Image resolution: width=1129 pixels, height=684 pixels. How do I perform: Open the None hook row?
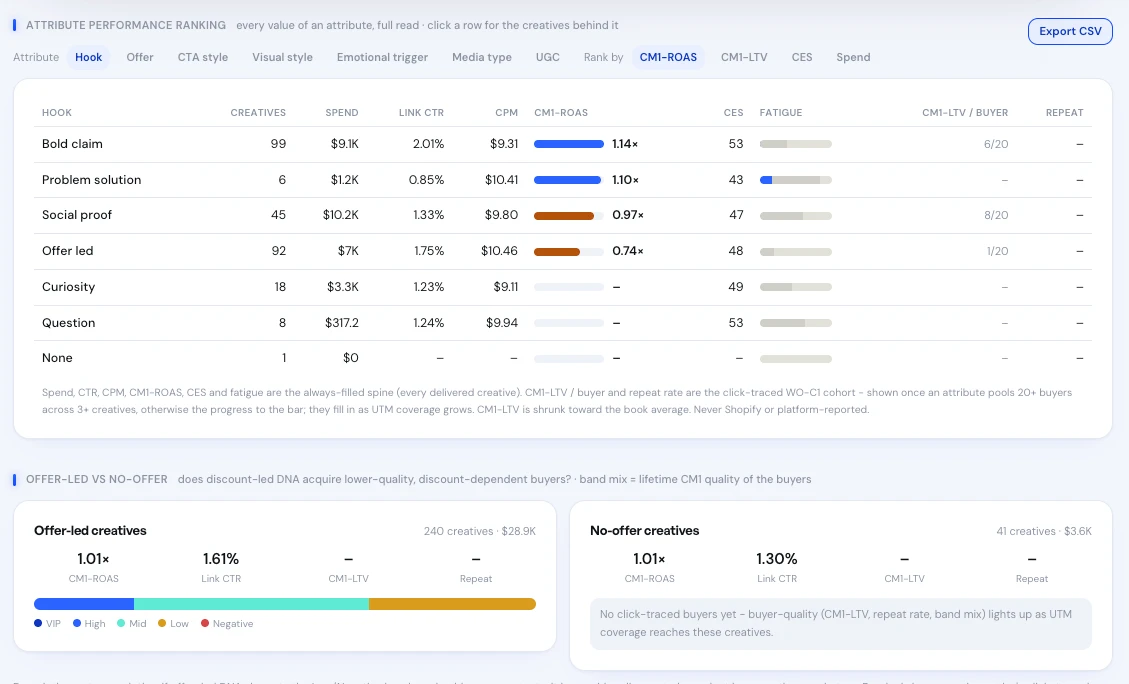point(562,358)
